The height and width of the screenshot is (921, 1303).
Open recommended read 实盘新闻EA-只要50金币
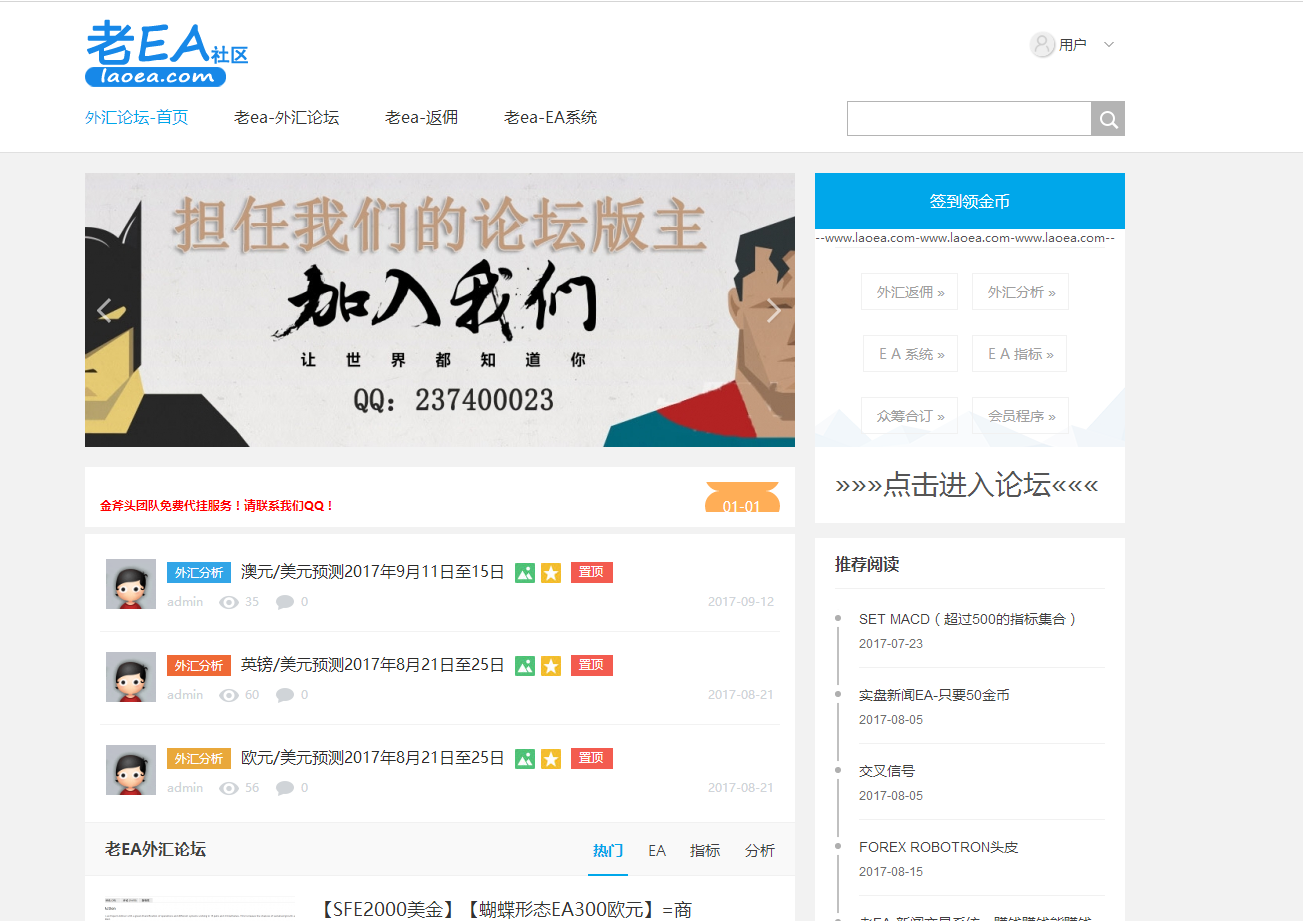point(934,695)
